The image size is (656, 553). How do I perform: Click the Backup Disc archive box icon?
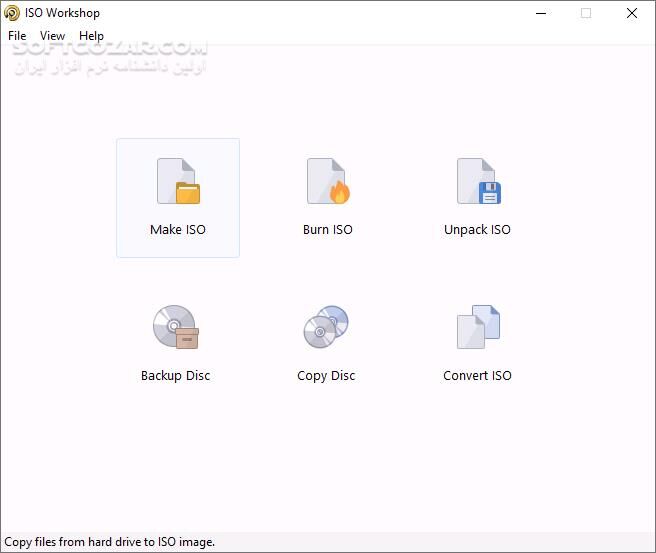176,327
